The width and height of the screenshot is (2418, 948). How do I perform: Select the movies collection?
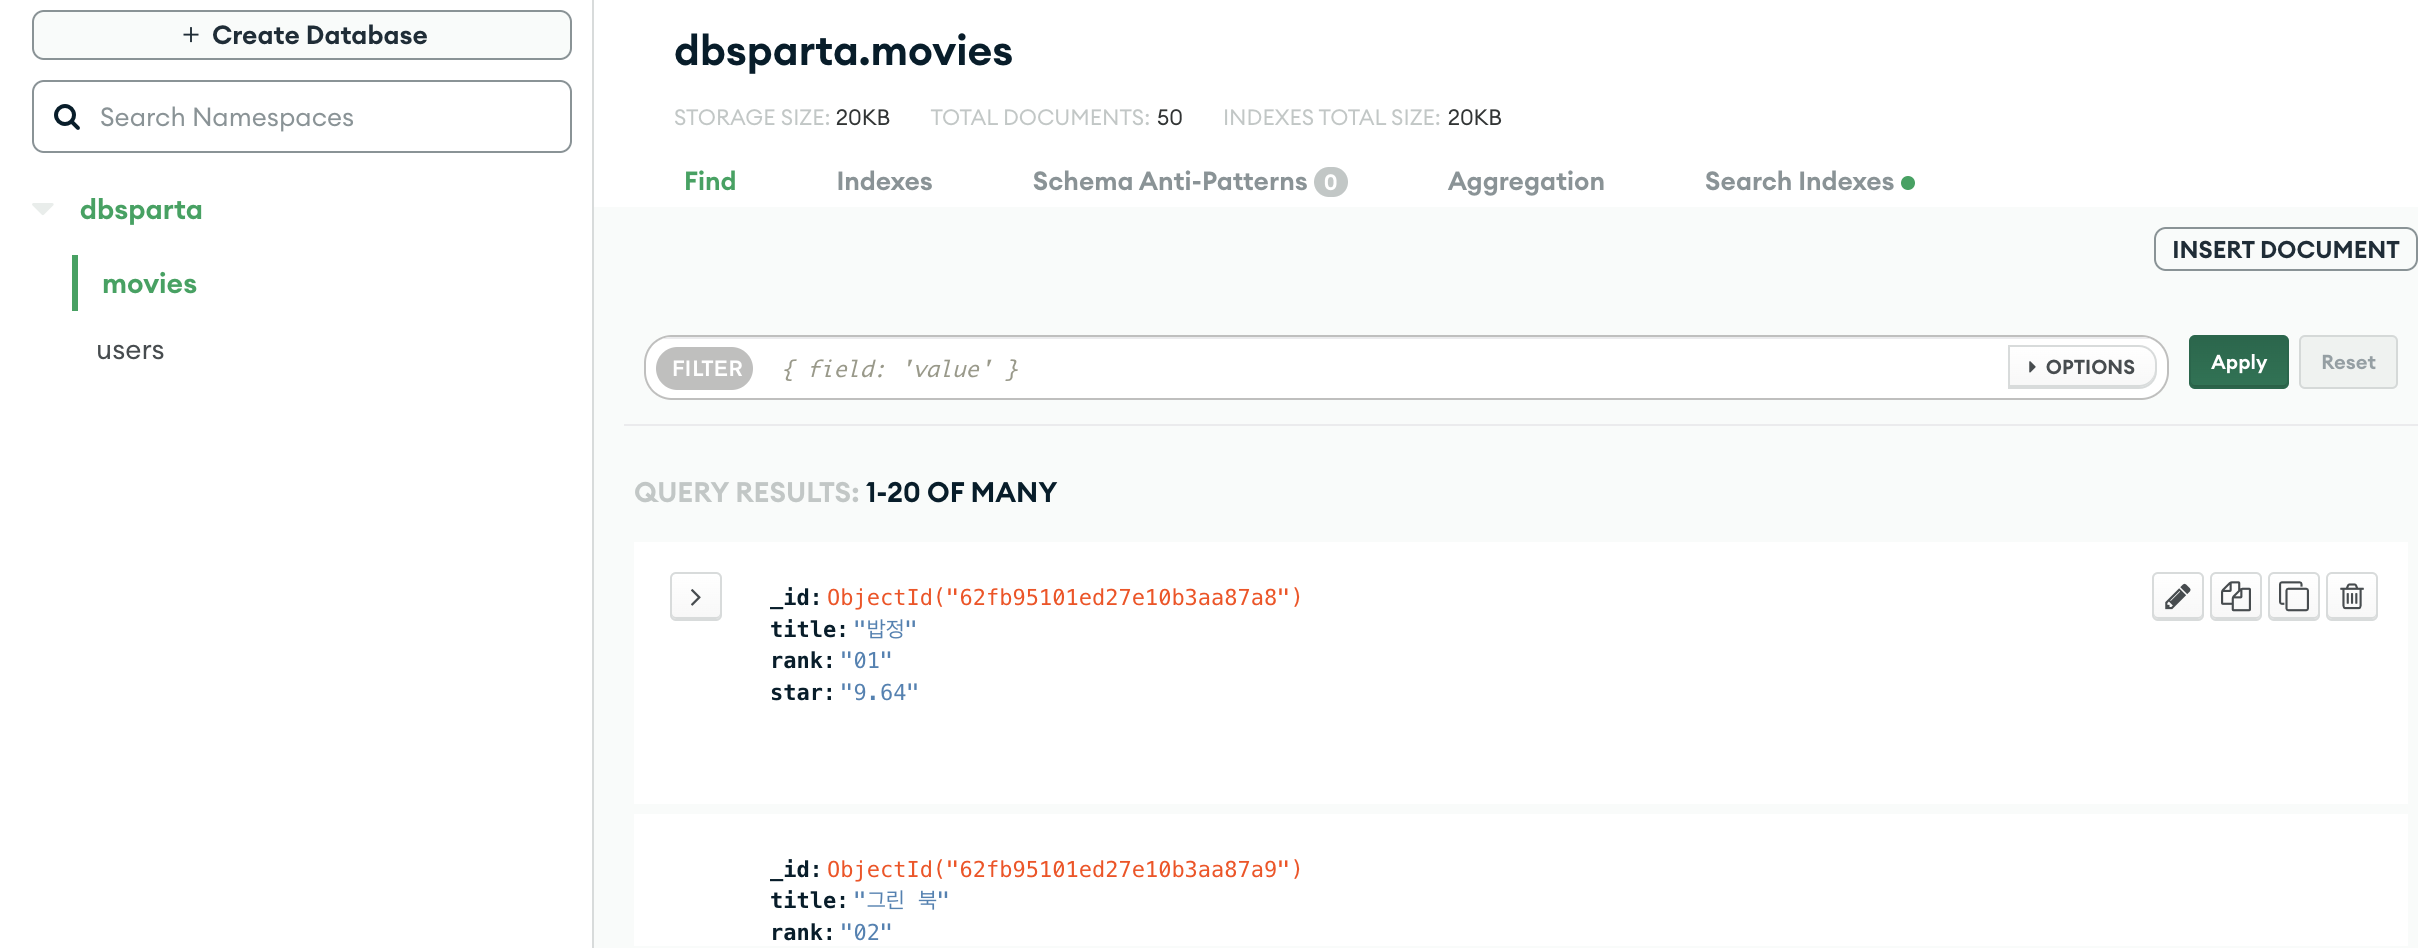coord(150,284)
